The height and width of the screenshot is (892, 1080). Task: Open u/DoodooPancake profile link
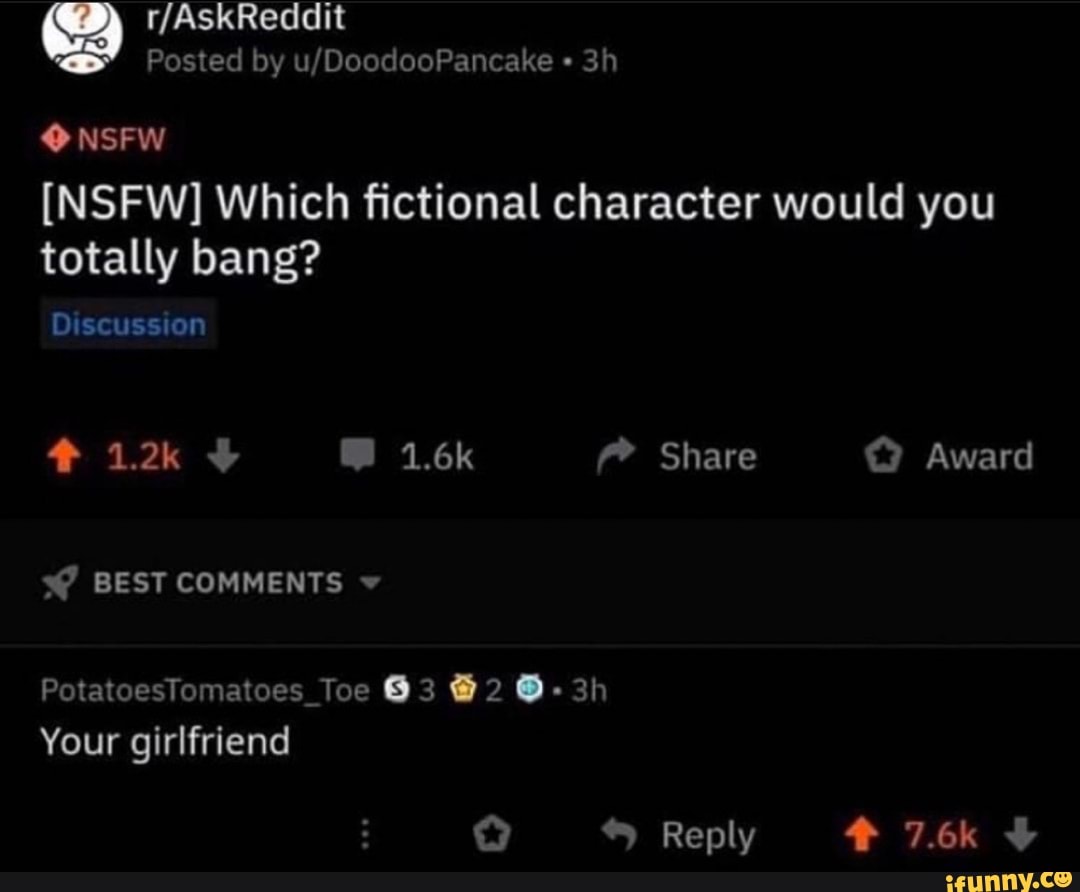[x=423, y=61]
